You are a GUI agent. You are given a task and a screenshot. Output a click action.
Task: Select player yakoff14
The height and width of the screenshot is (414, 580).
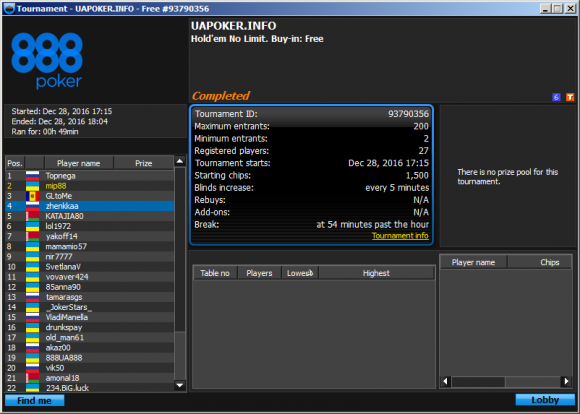tap(90, 236)
